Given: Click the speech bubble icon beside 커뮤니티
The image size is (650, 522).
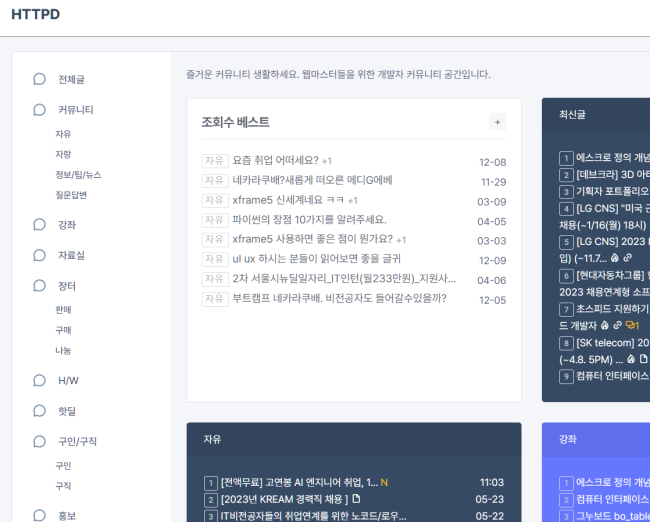Looking at the screenshot, I should [x=40, y=110].
